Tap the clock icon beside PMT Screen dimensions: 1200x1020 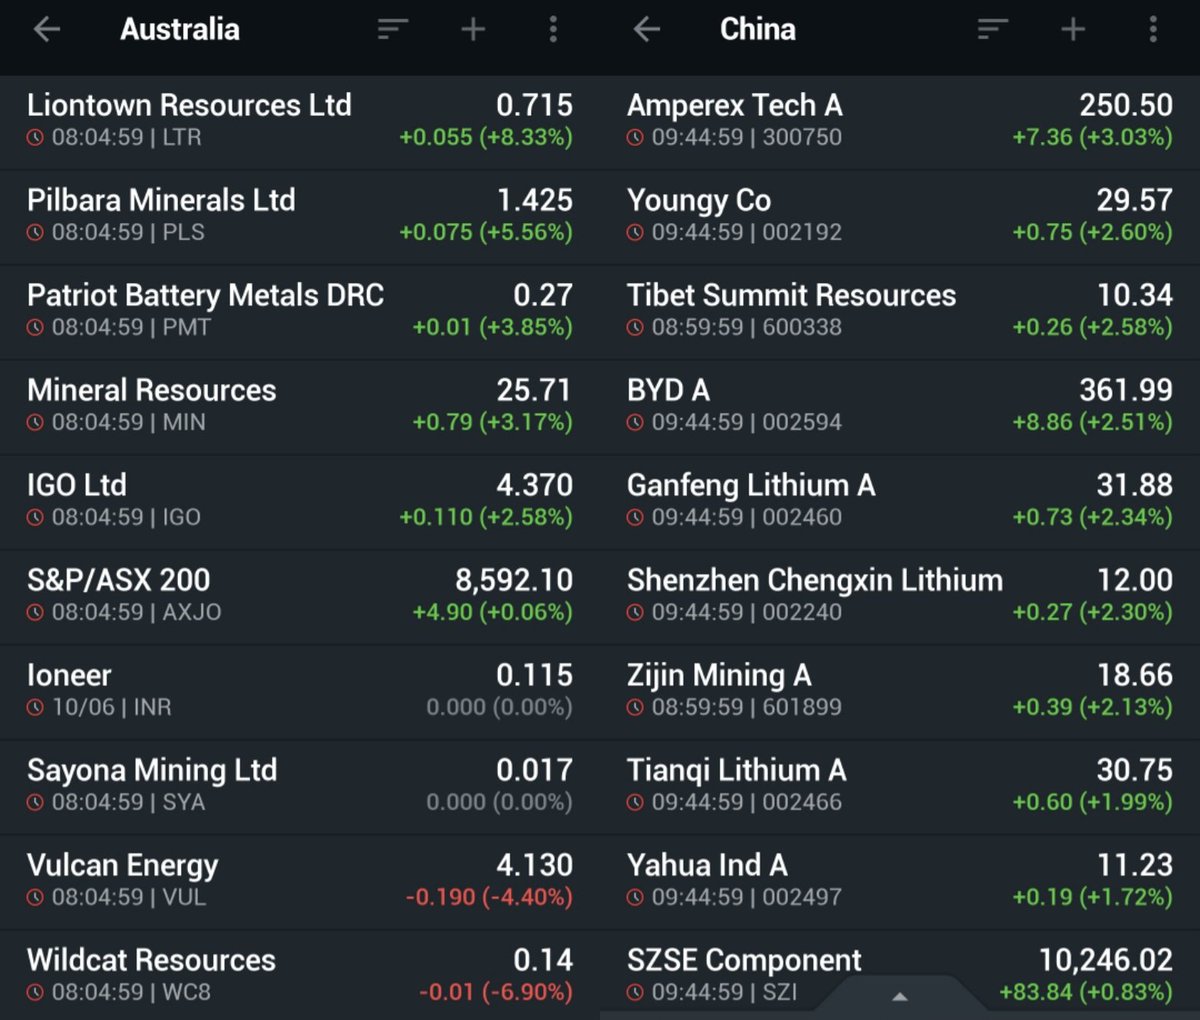pos(36,328)
